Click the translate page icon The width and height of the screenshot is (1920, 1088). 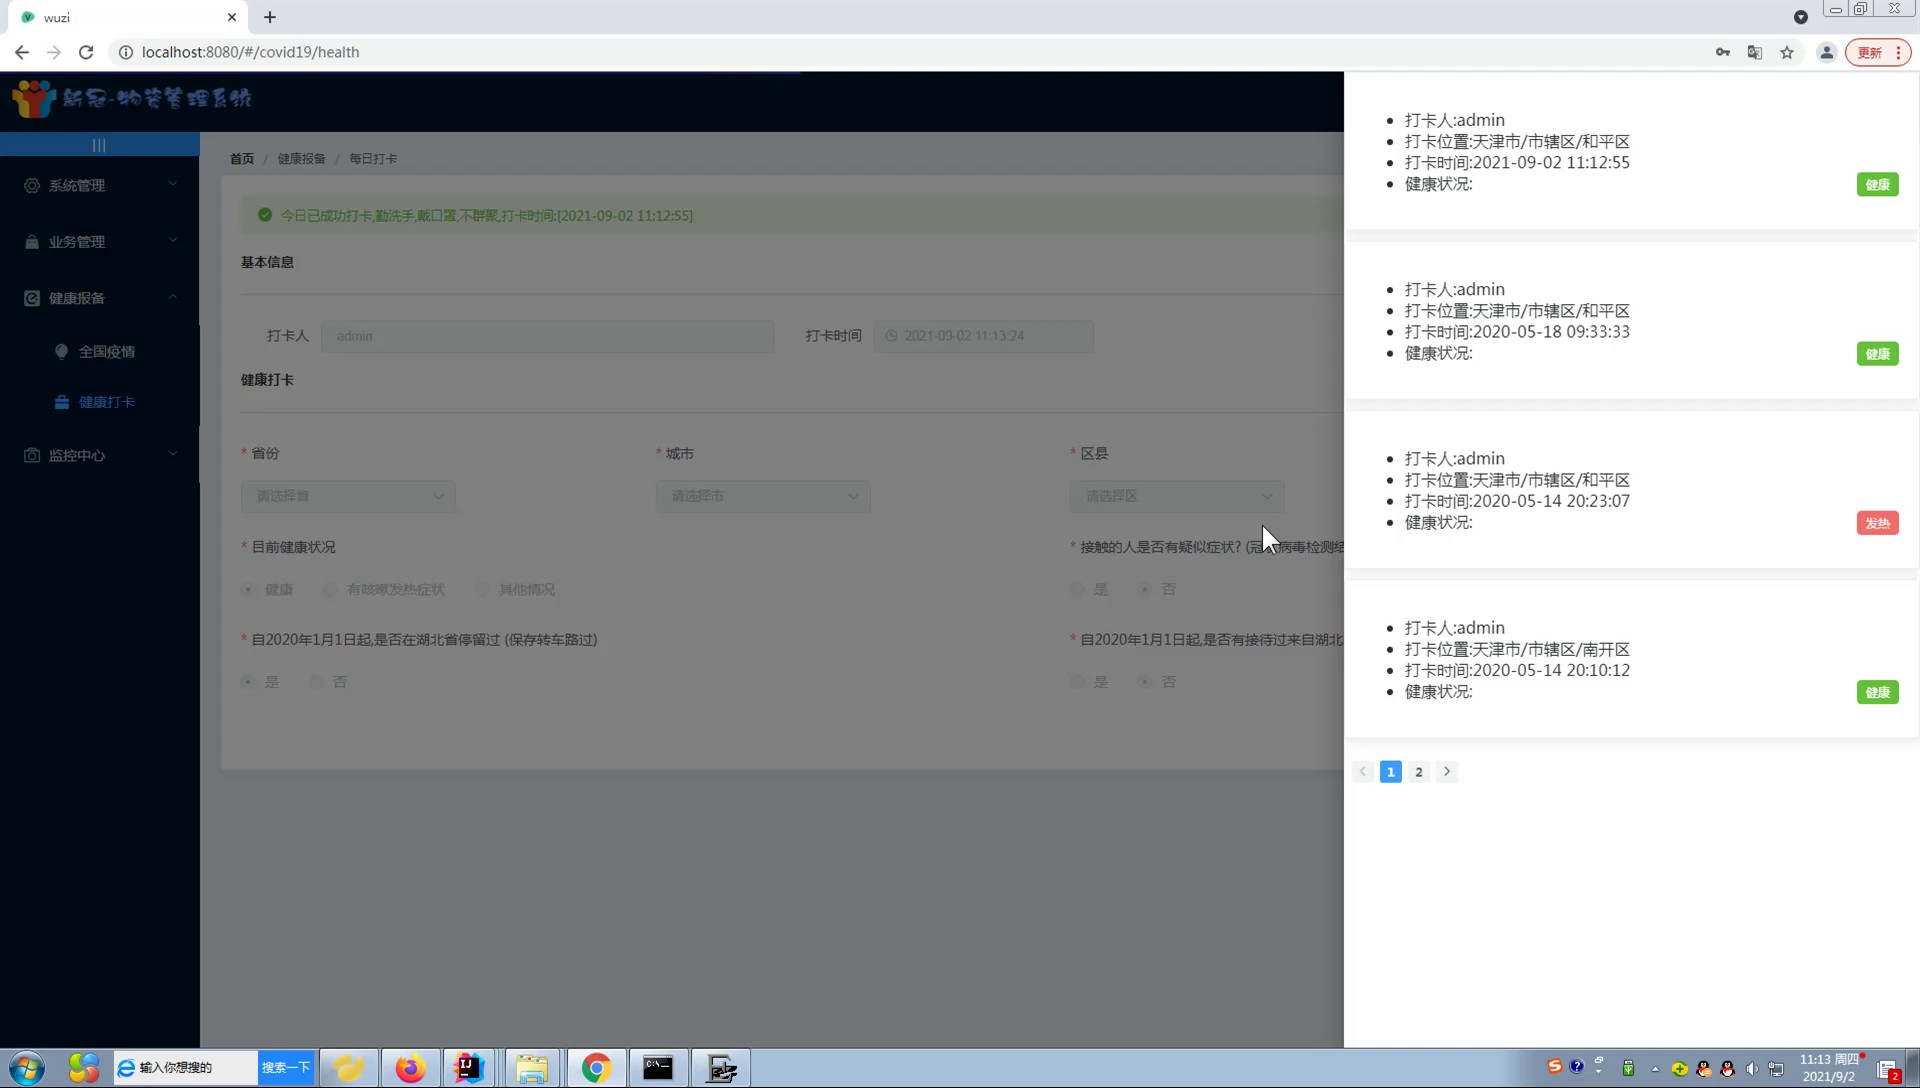pos(1754,52)
